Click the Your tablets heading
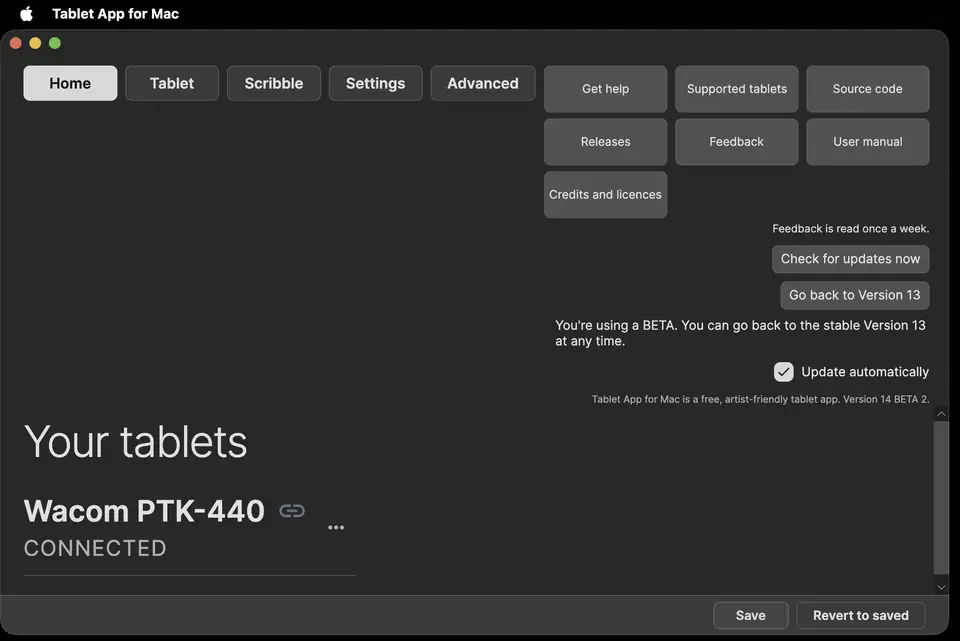 [136, 441]
